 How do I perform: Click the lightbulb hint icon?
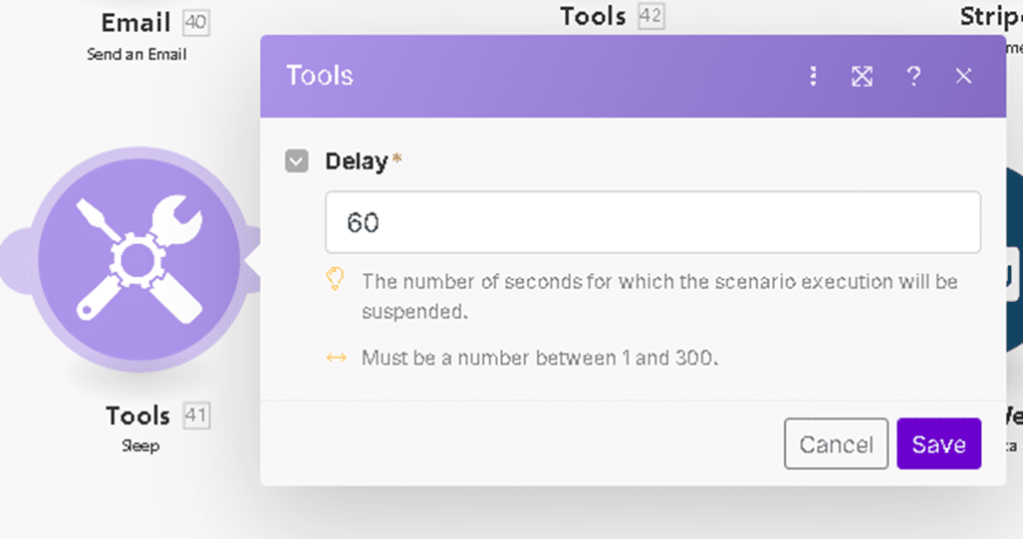coord(336,280)
